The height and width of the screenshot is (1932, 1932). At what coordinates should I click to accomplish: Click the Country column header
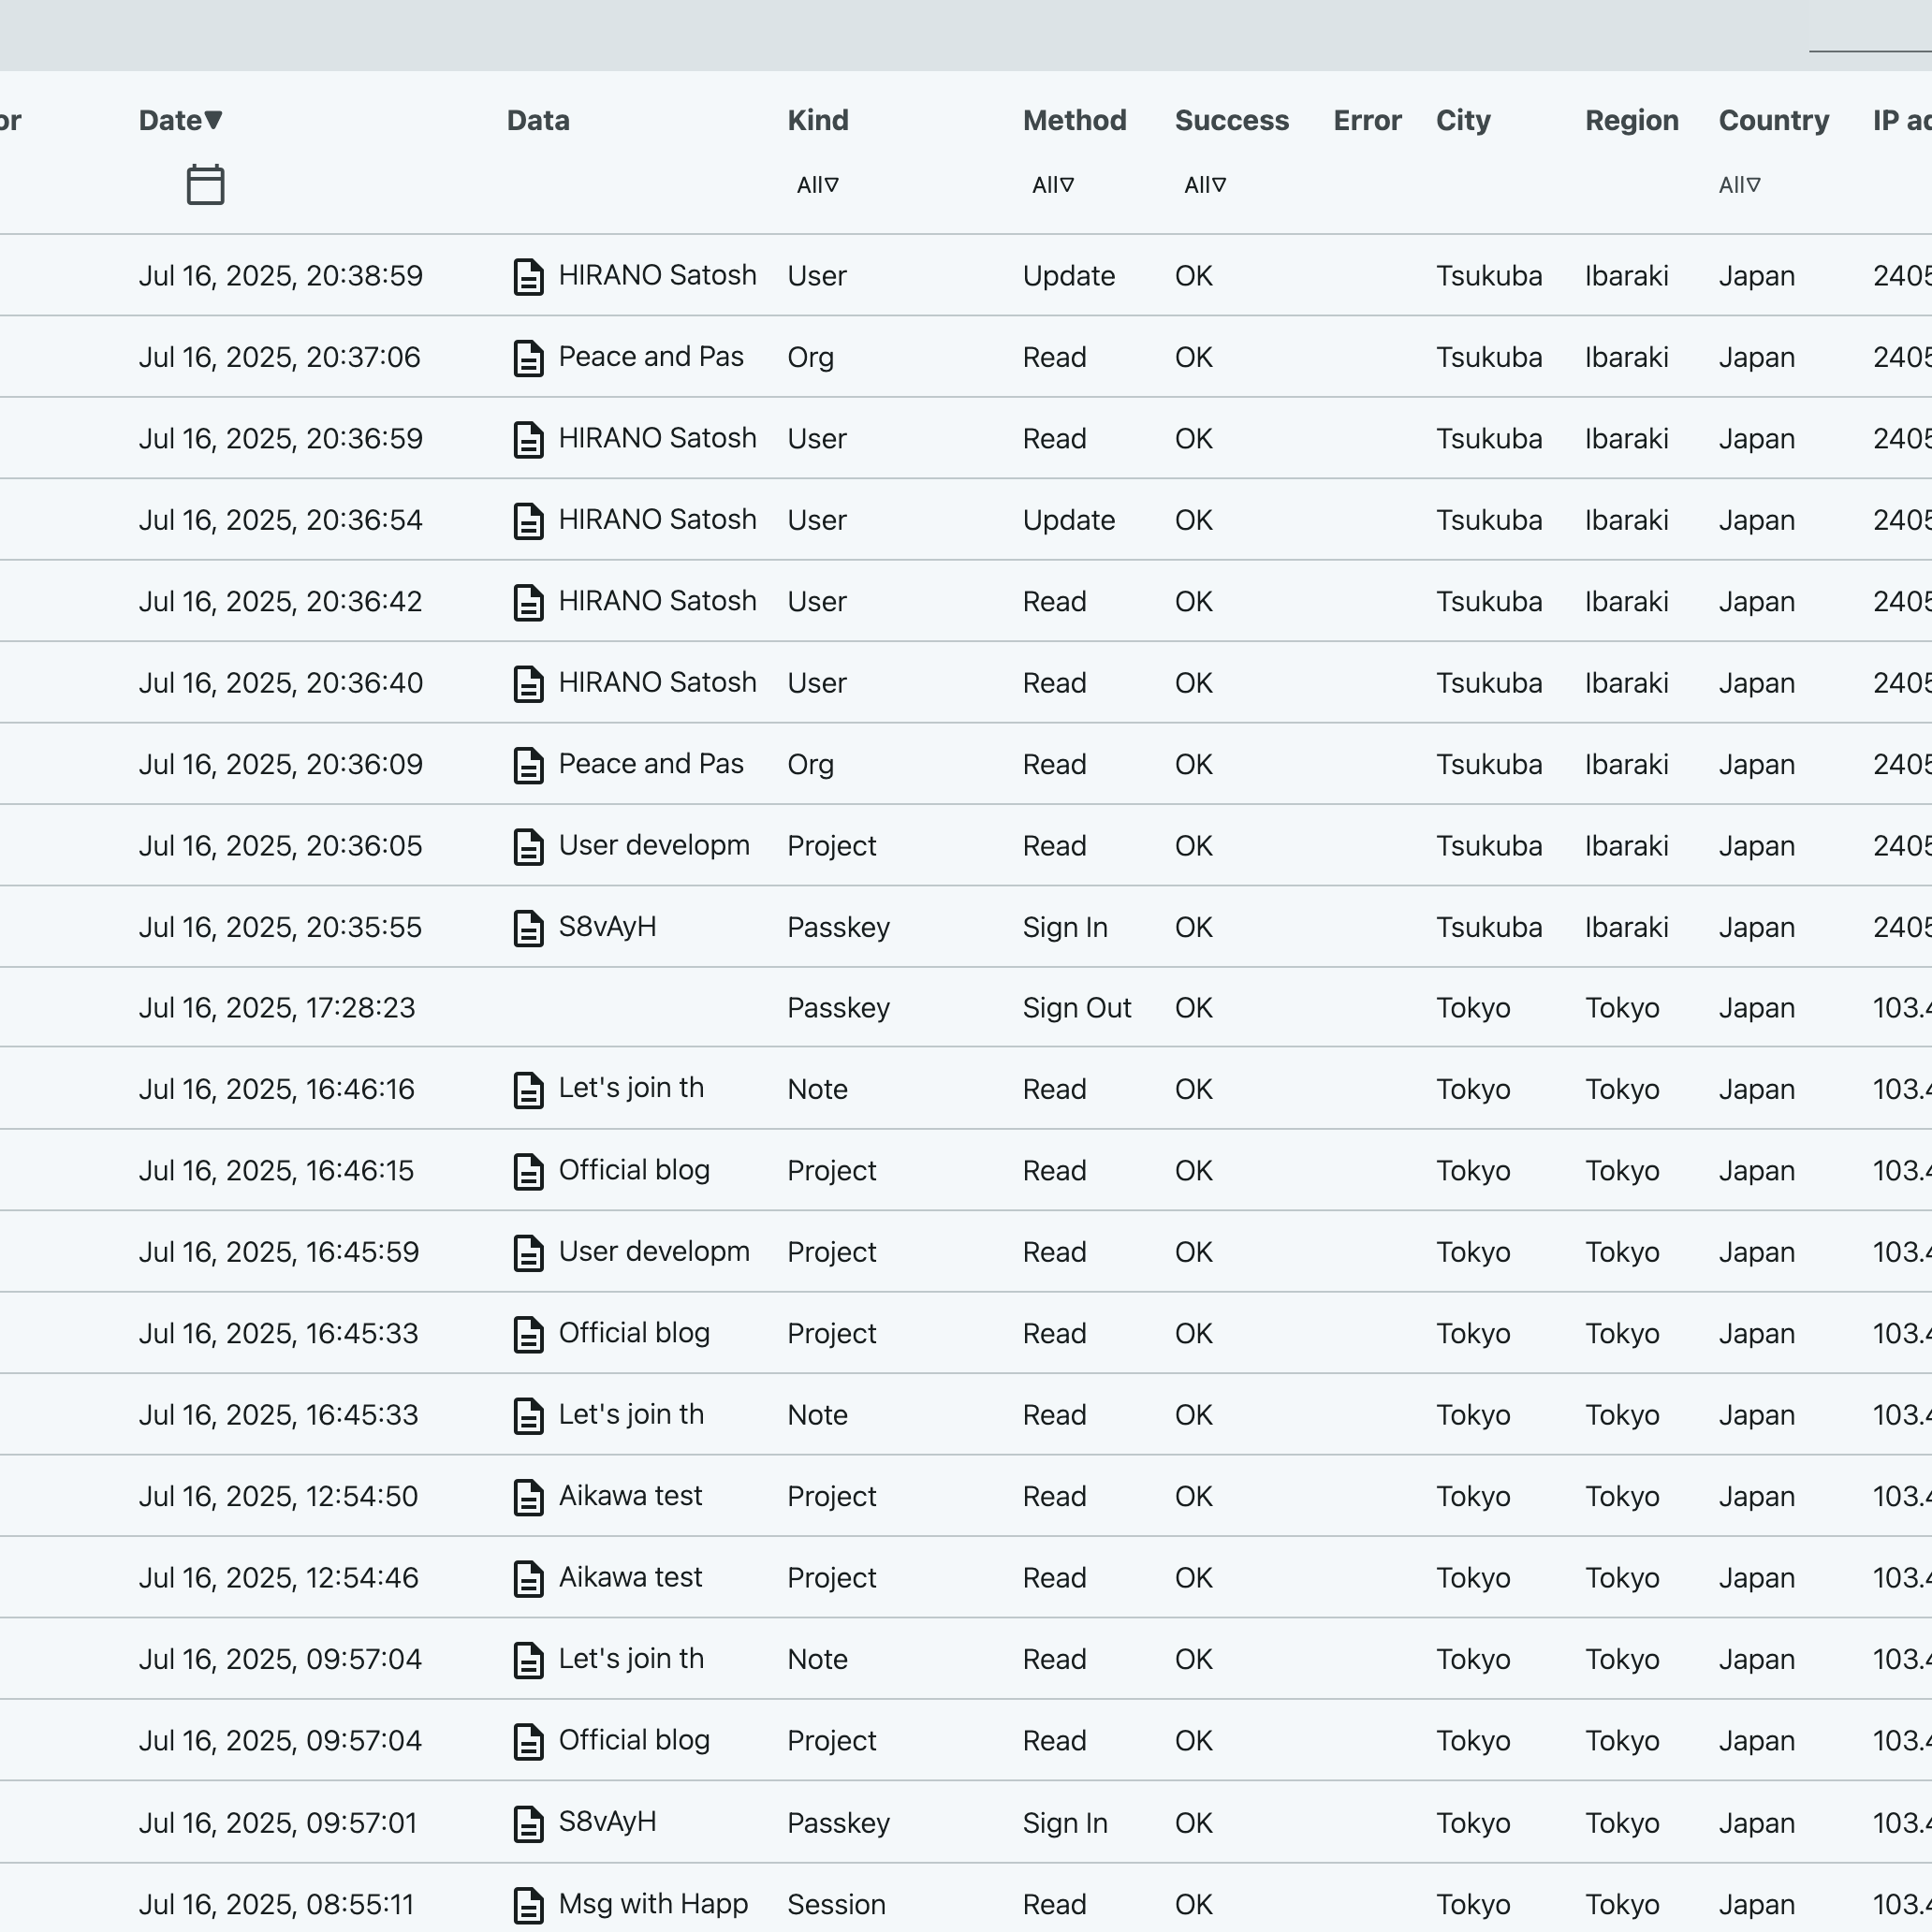click(1773, 120)
